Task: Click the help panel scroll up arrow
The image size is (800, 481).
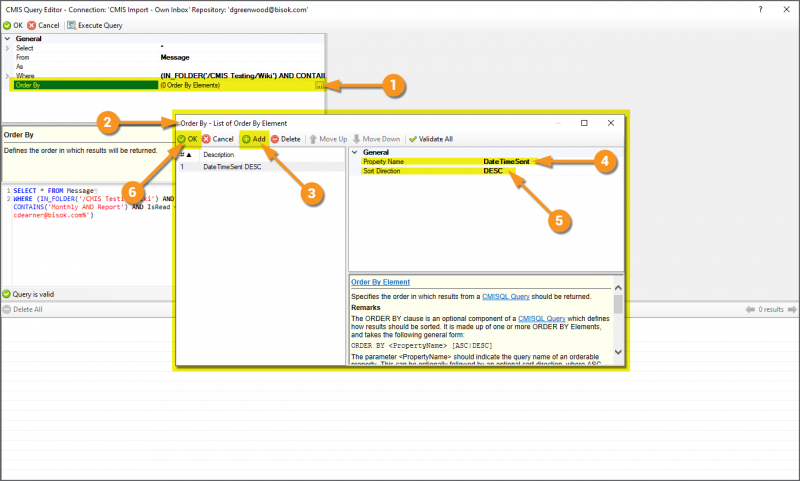Action: coord(618,288)
